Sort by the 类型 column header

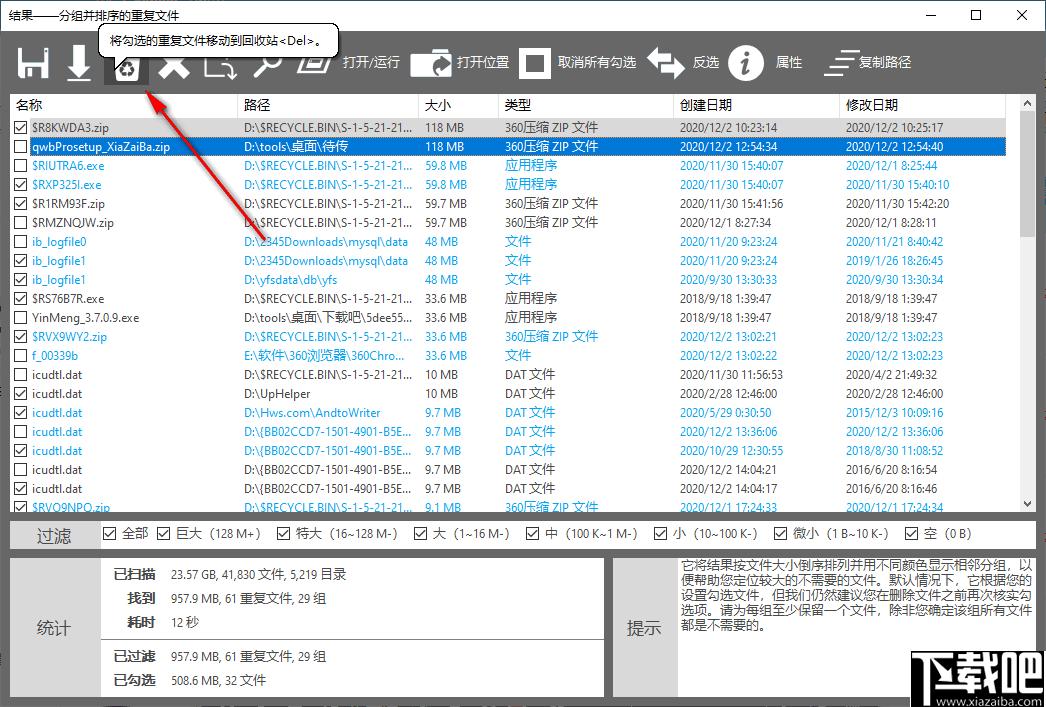coord(586,105)
